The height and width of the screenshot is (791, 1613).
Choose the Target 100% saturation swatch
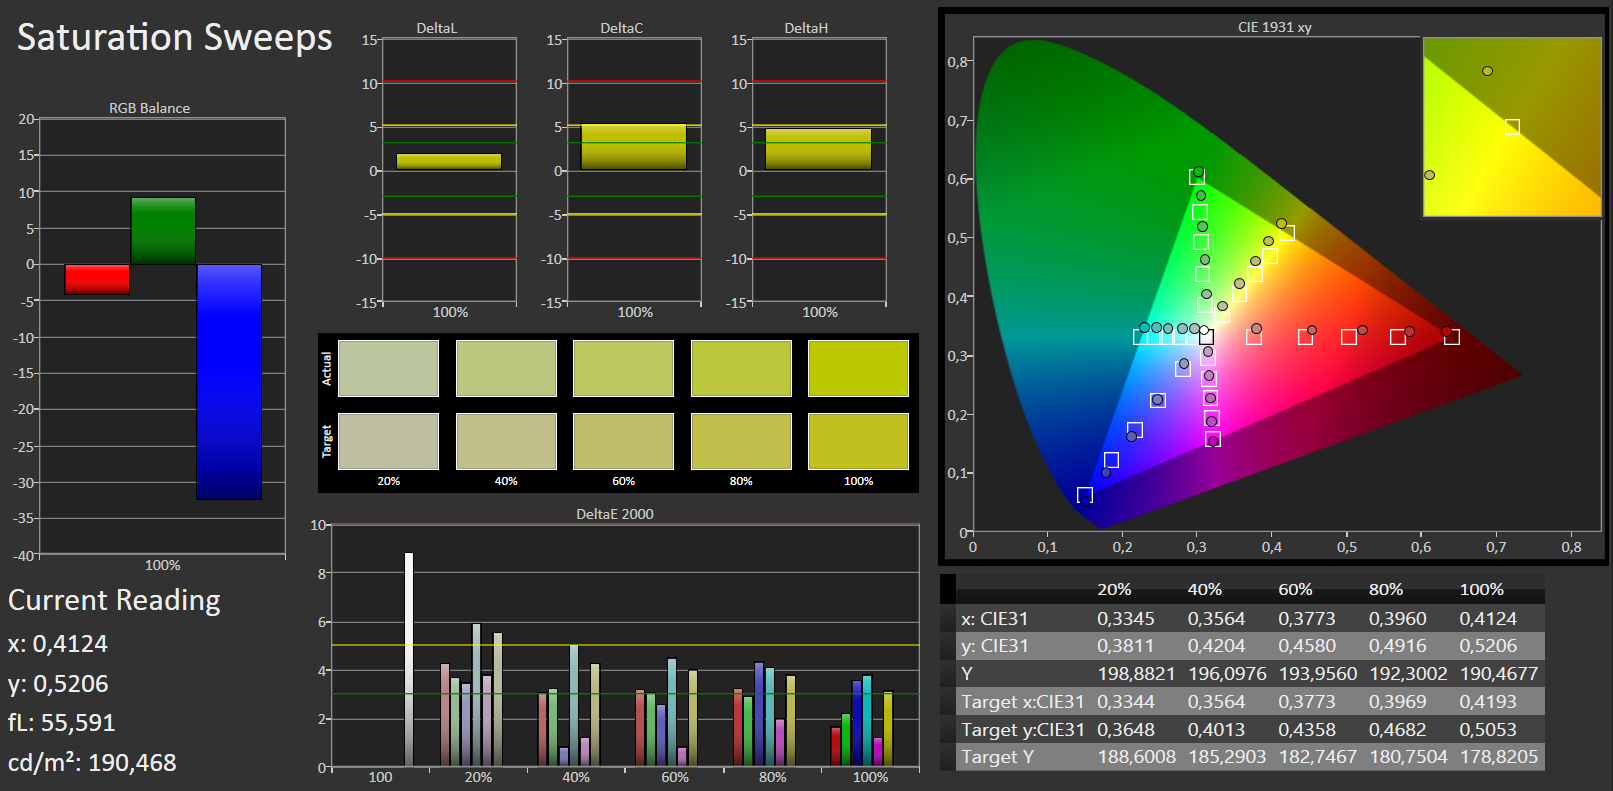coord(858,441)
